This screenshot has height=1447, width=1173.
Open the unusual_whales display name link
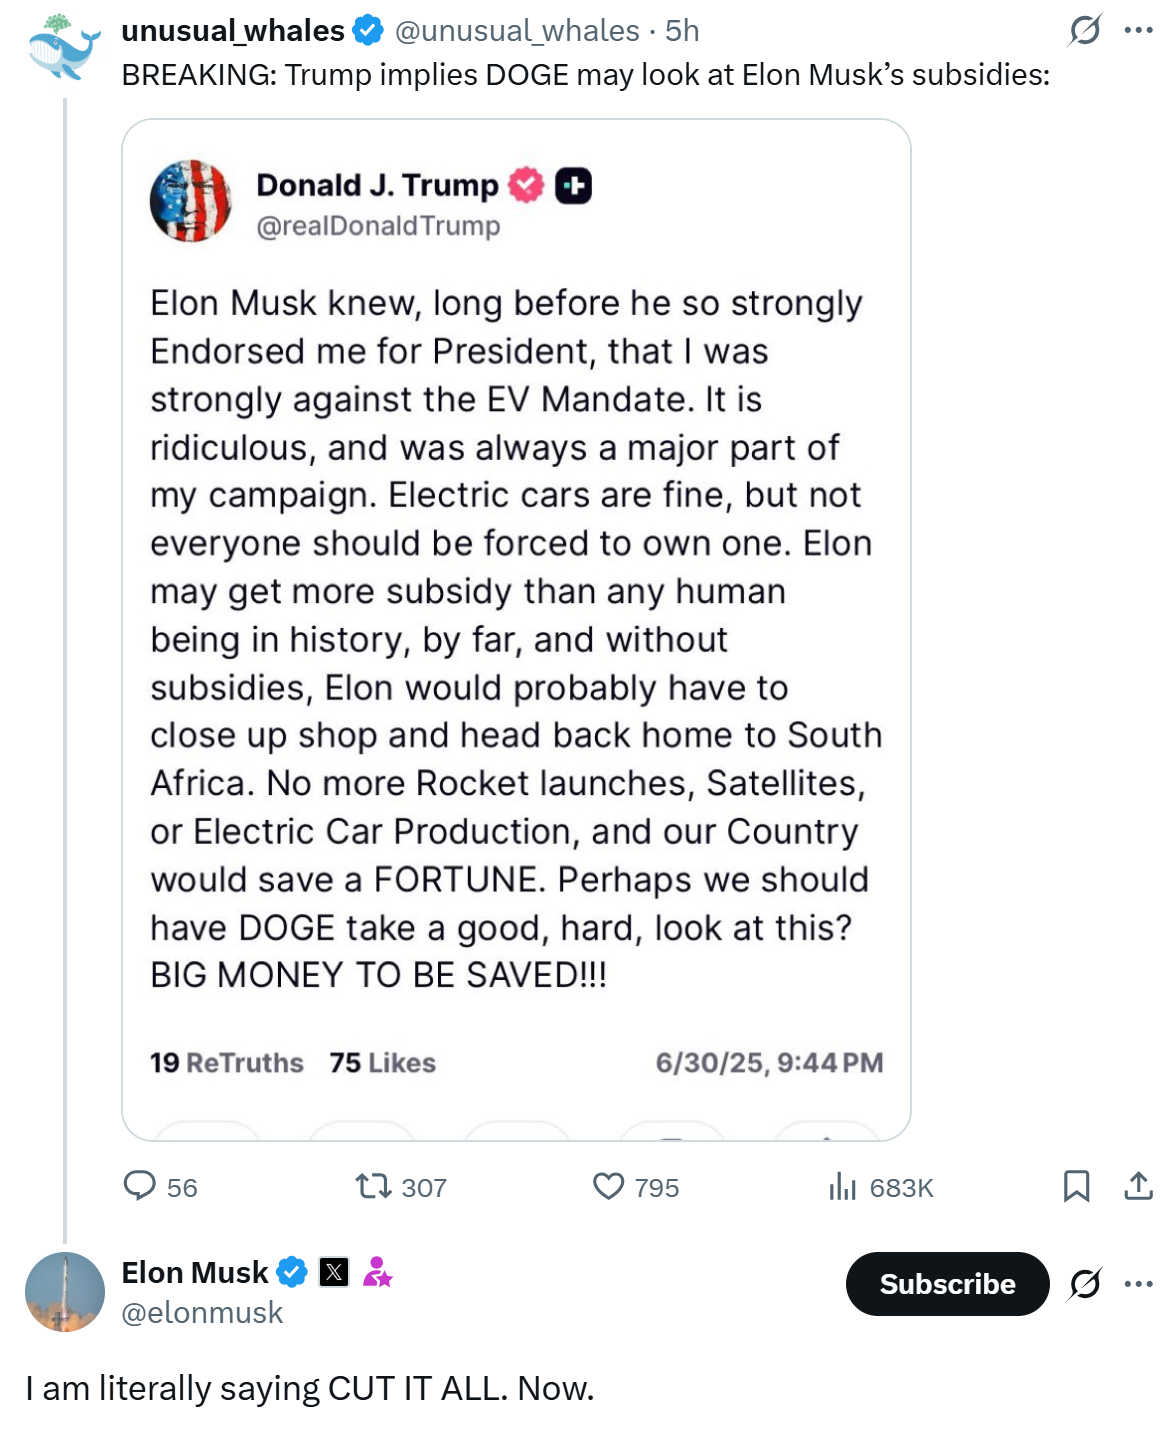232,31
